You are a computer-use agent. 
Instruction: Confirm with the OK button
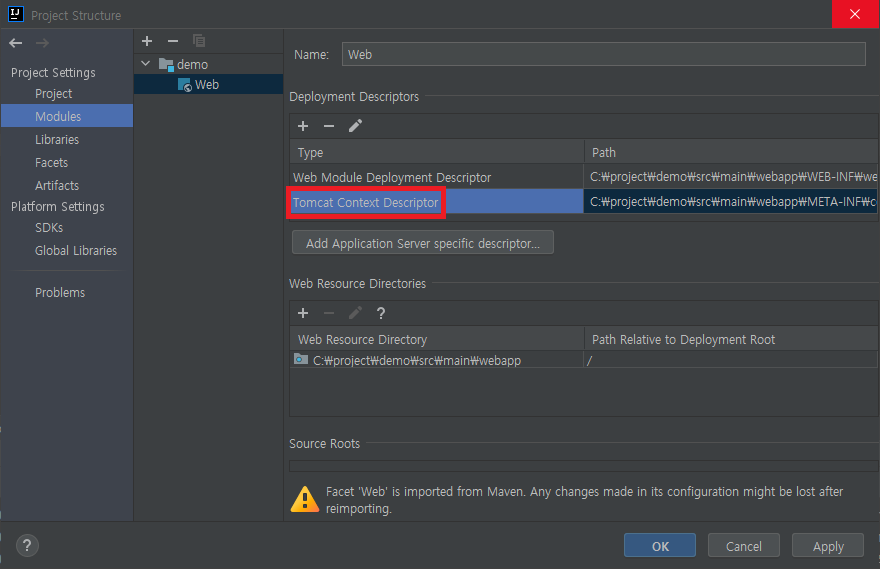[660, 545]
